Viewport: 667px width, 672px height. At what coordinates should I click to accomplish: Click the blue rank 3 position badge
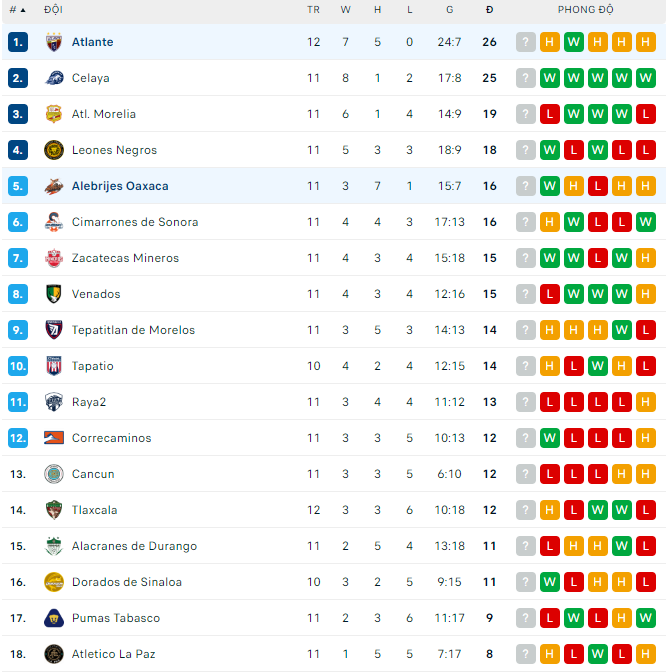click(x=18, y=114)
